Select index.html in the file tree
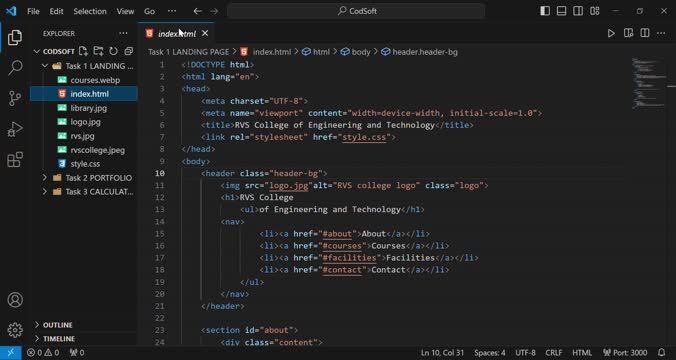Screen dimensions: 676x360 [84, 94]
